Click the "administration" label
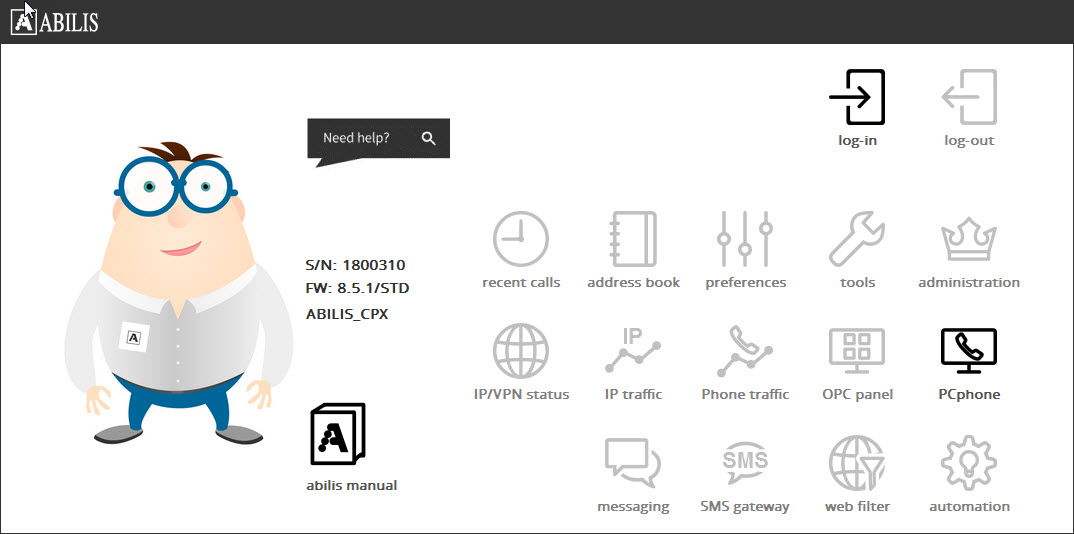This screenshot has height=534, width=1074. click(x=969, y=282)
